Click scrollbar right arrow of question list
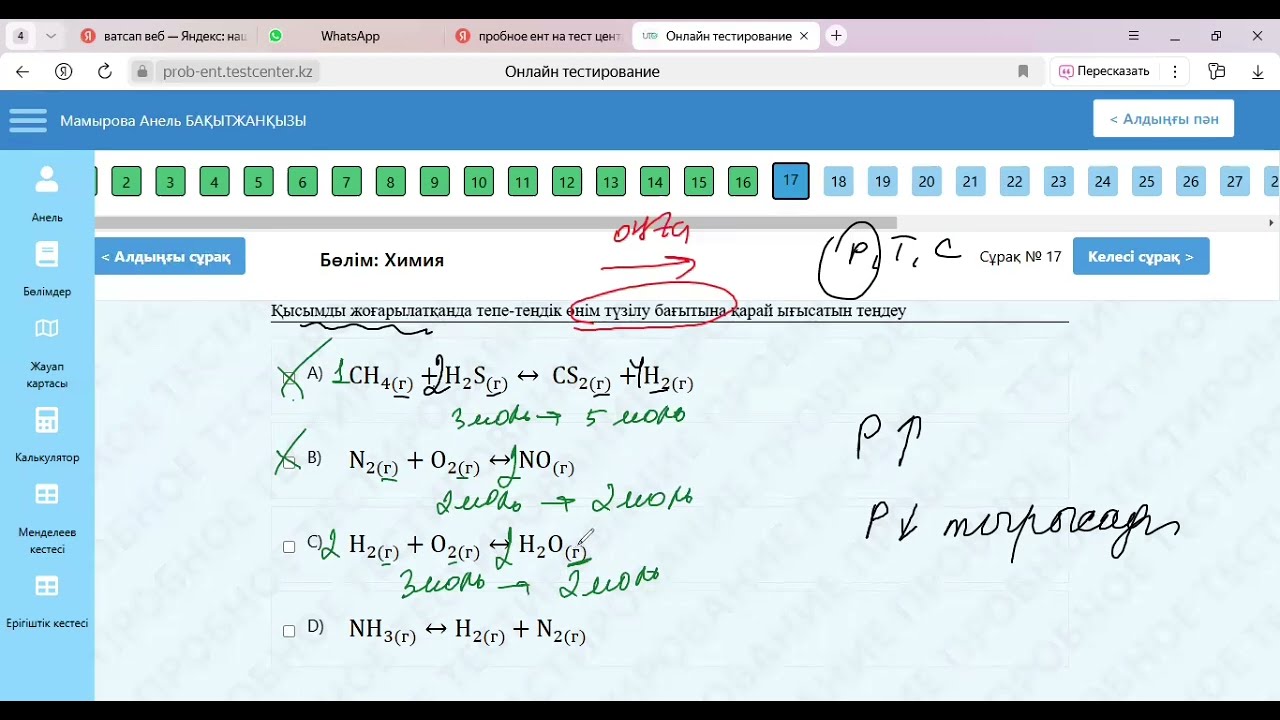The height and width of the screenshot is (720, 1280). point(1271,222)
